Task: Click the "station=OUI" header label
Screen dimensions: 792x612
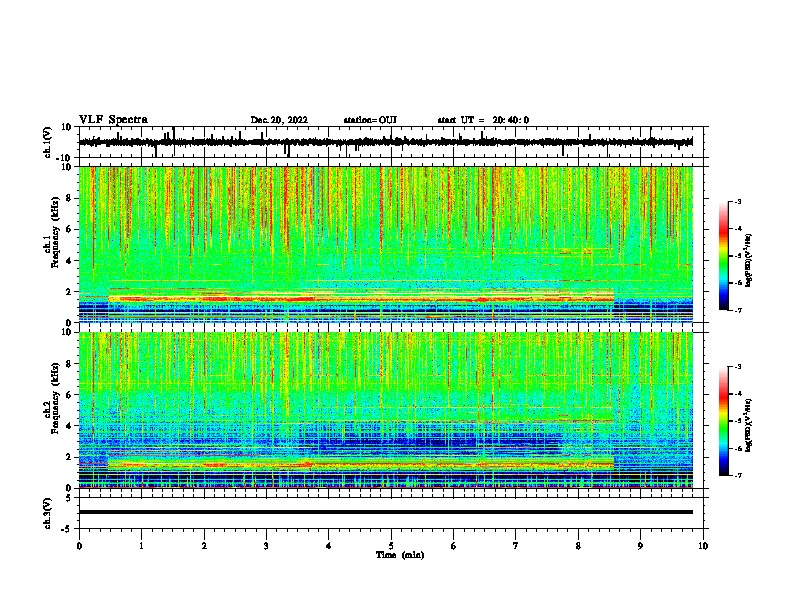Action: 370,120
